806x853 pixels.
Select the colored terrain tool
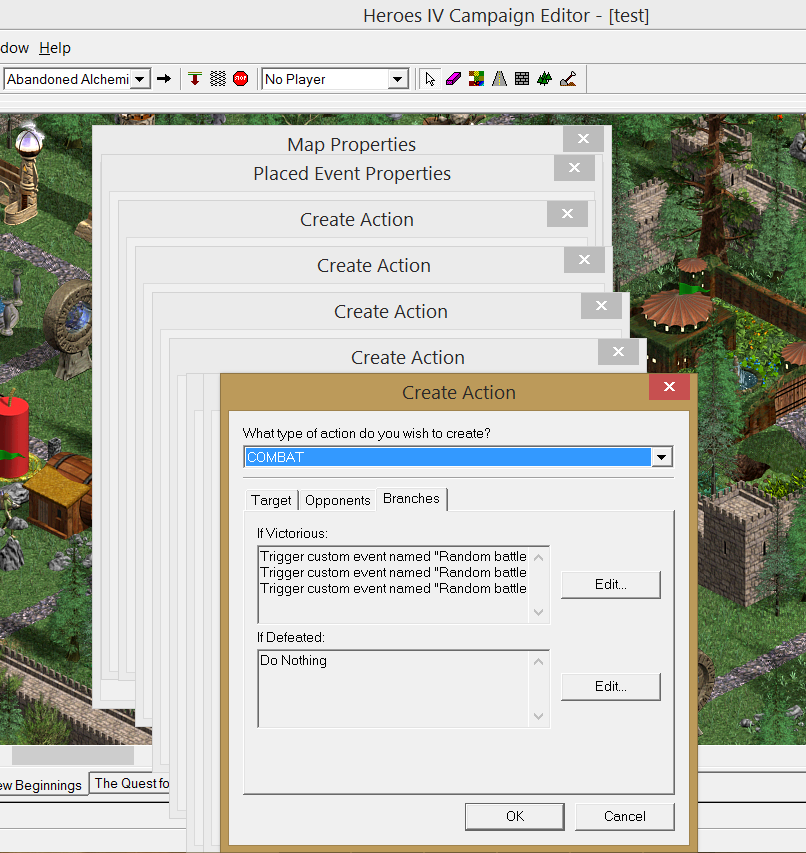tap(476, 79)
